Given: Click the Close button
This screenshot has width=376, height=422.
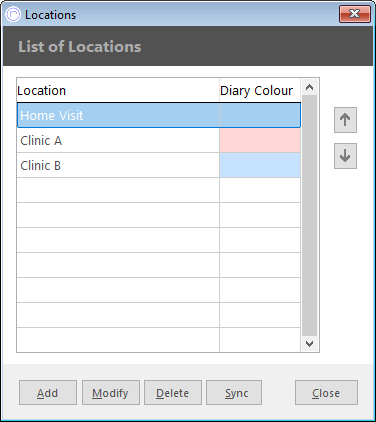Looking at the screenshot, I should [326, 393].
